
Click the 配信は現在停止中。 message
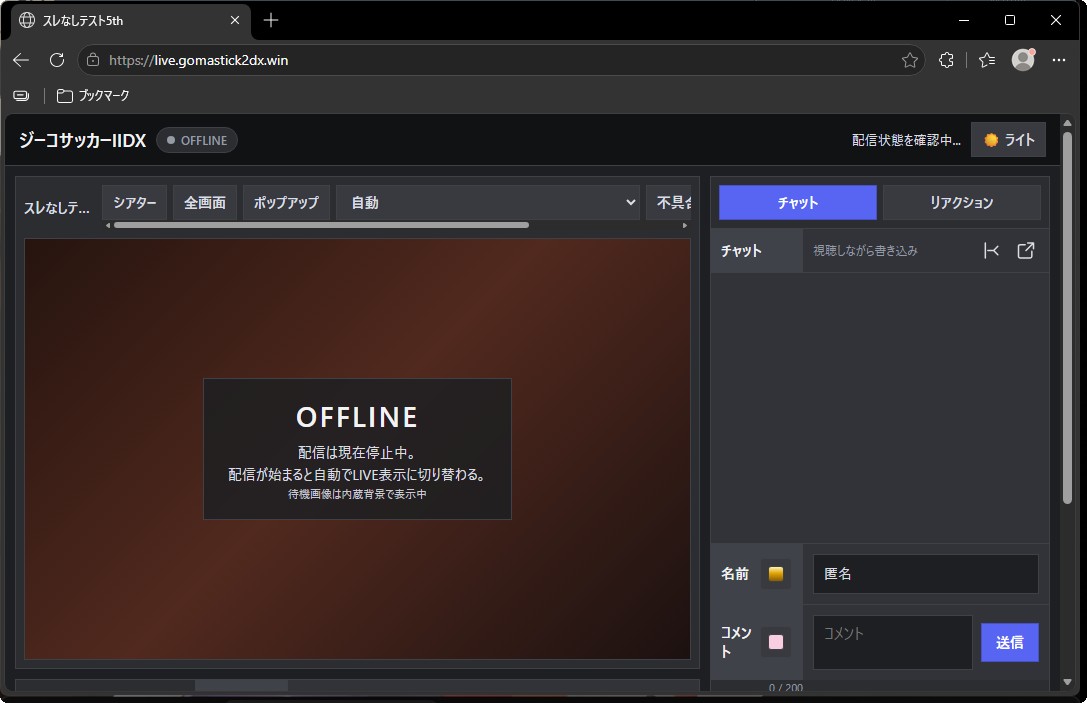357,453
